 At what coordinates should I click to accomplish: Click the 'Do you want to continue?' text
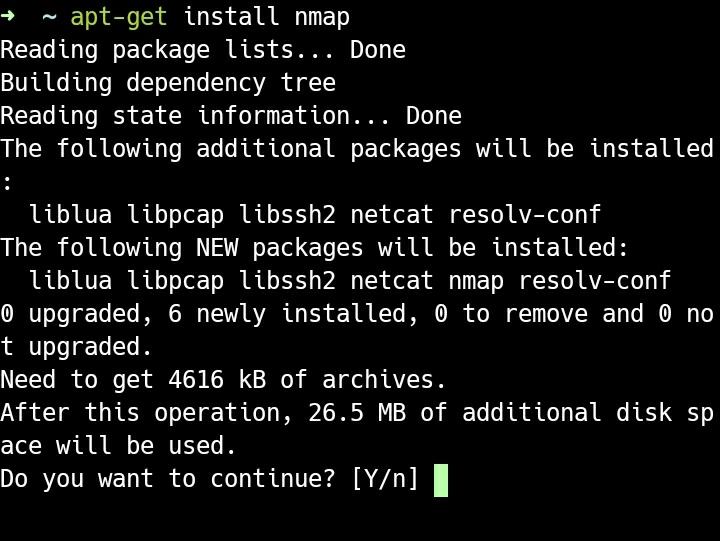coord(168,479)
